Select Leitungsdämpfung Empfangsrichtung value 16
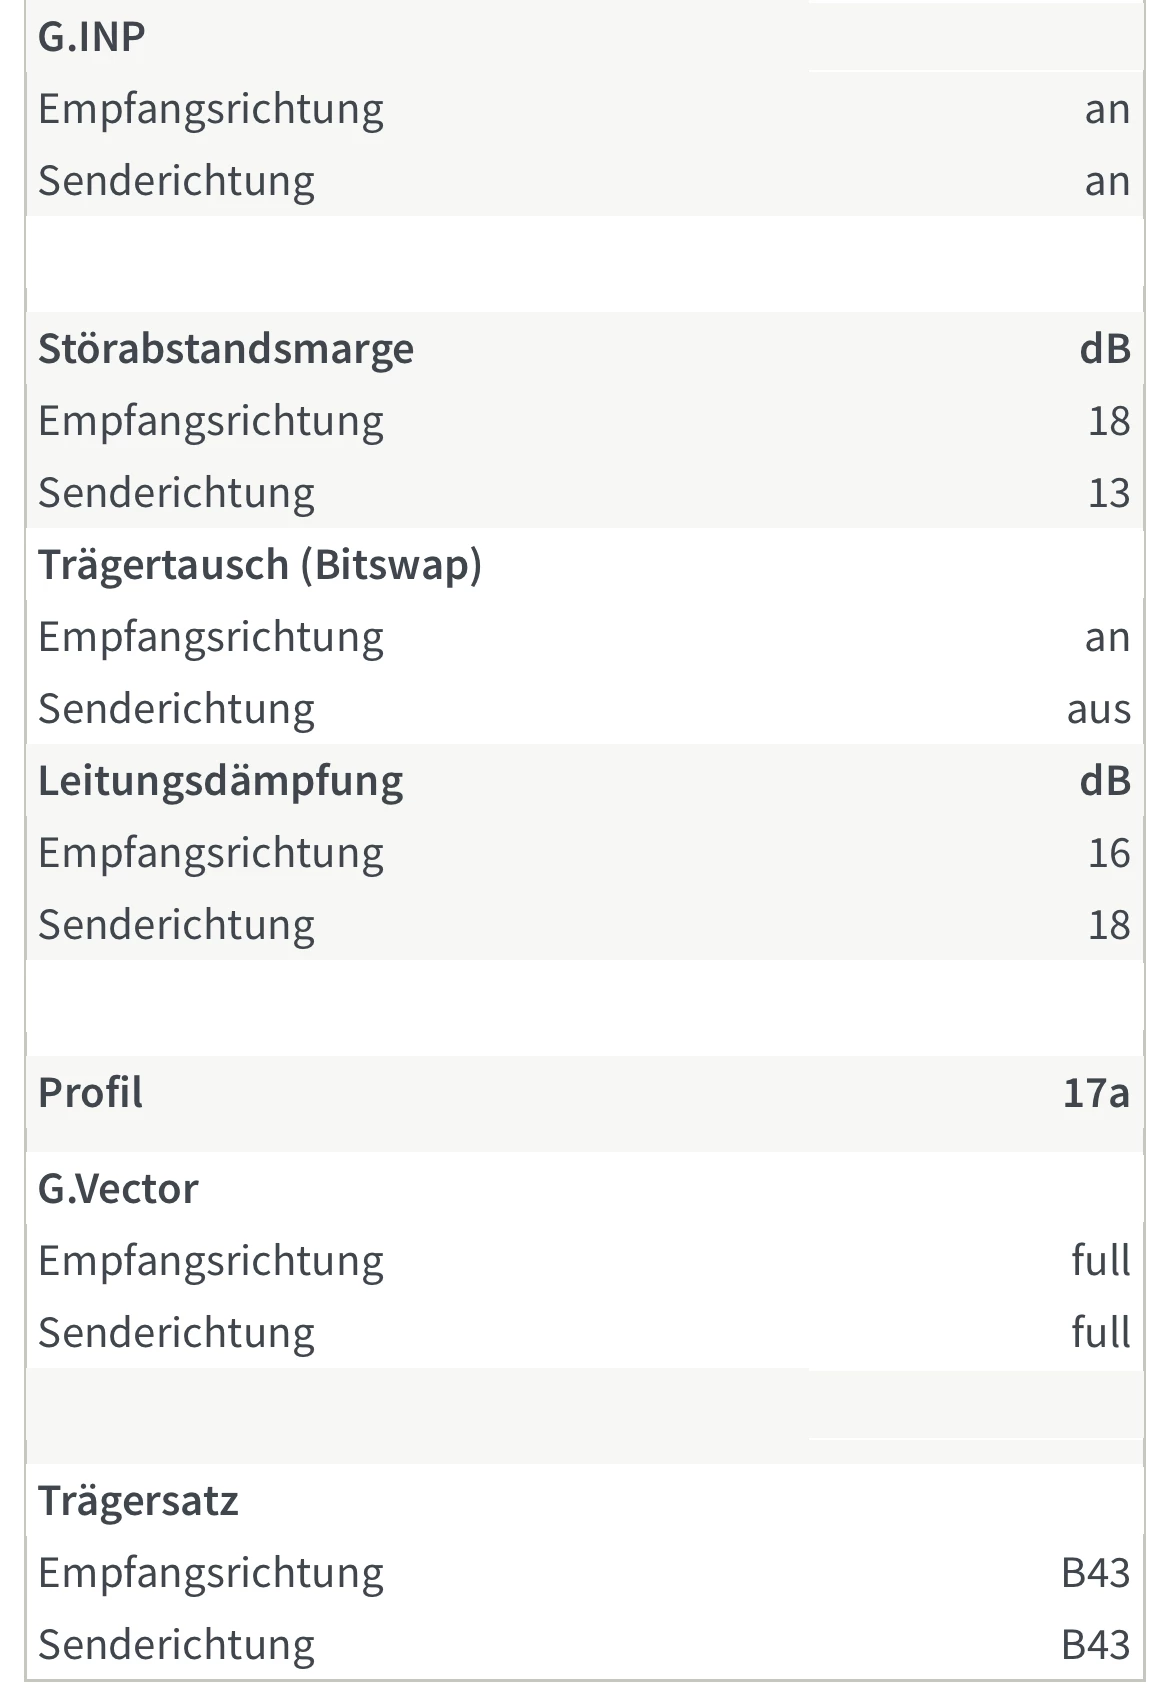 coord(1109,853)
